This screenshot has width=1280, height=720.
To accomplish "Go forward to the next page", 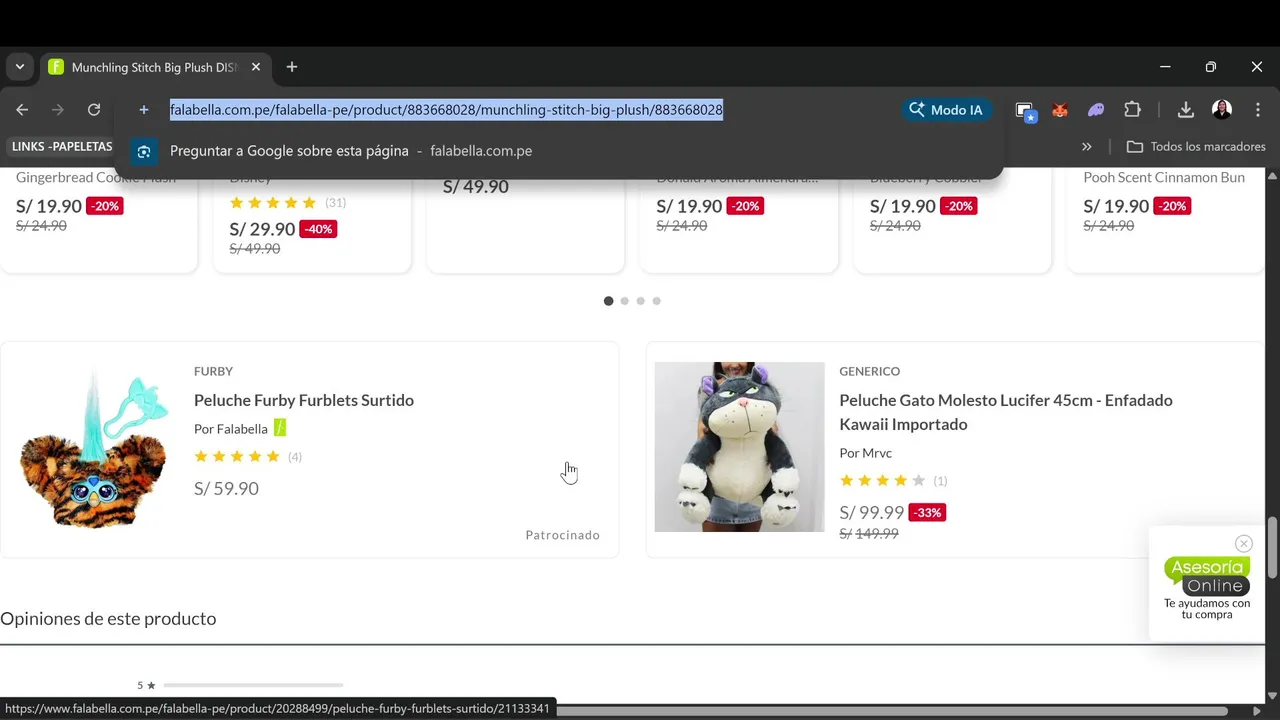I will (58, 110).
